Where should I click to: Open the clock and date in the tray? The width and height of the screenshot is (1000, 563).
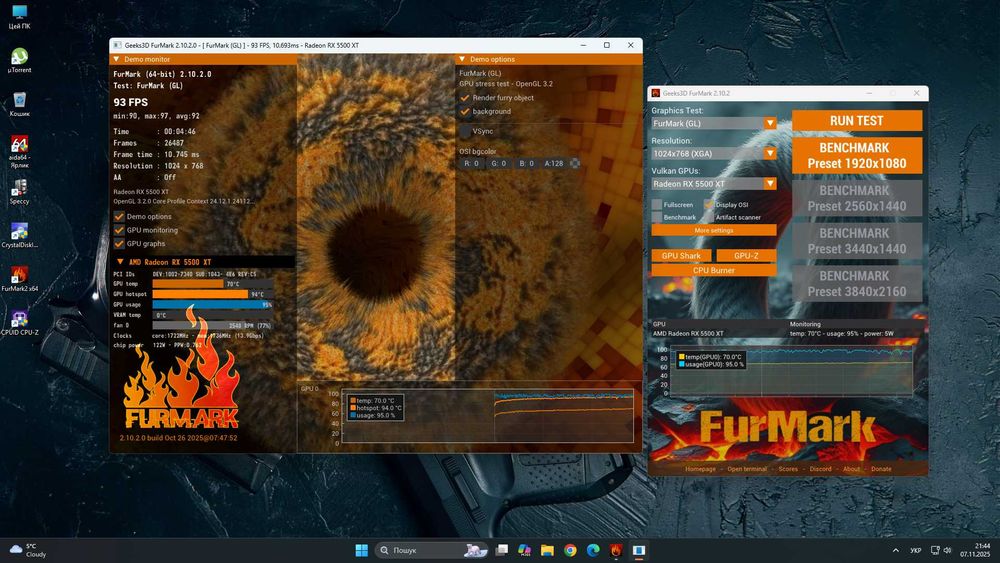point(975,550)
